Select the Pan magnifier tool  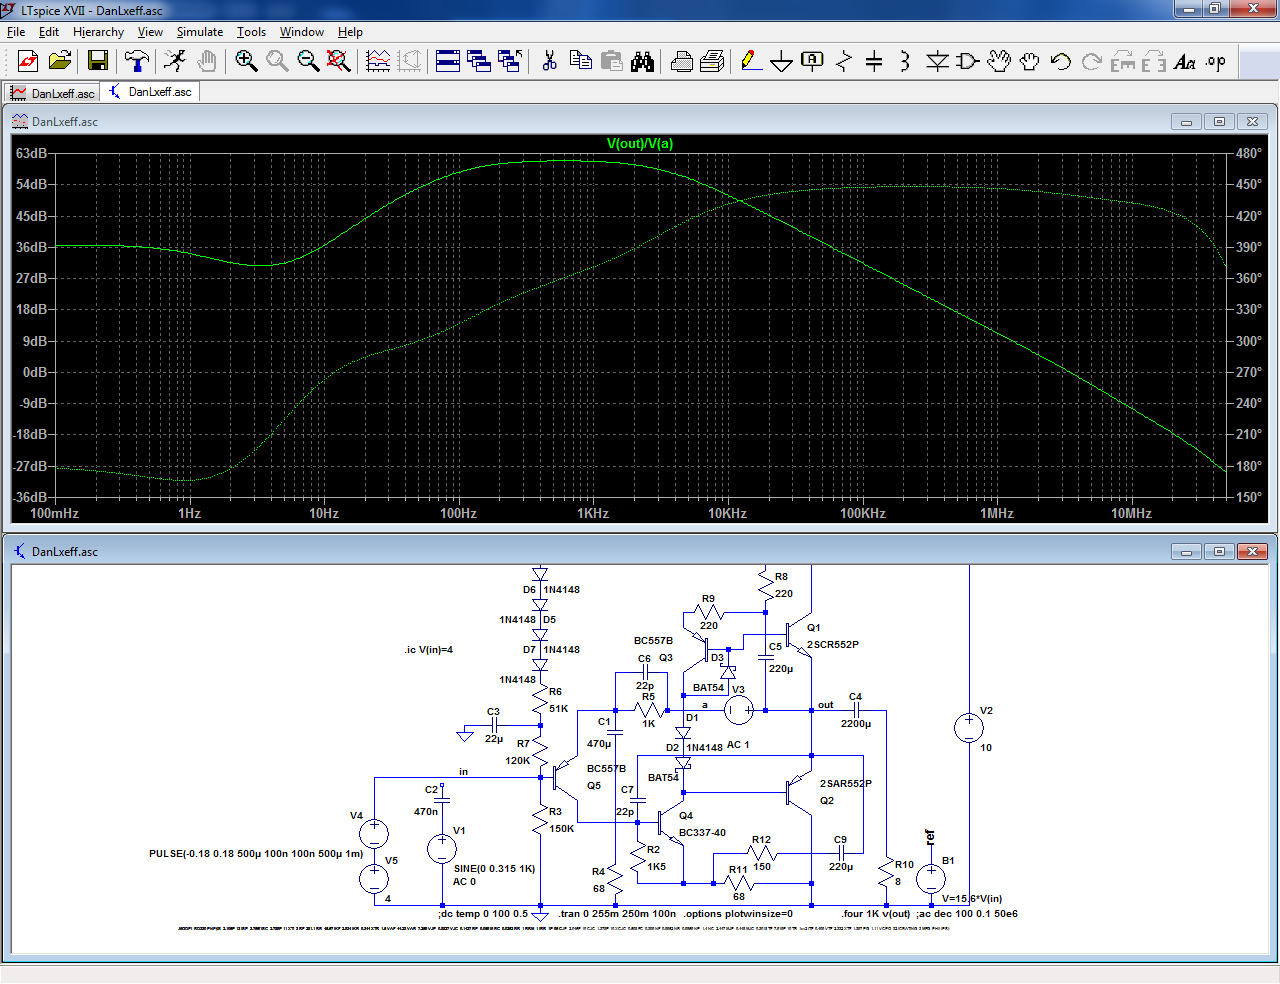click(x=277, y=62)
